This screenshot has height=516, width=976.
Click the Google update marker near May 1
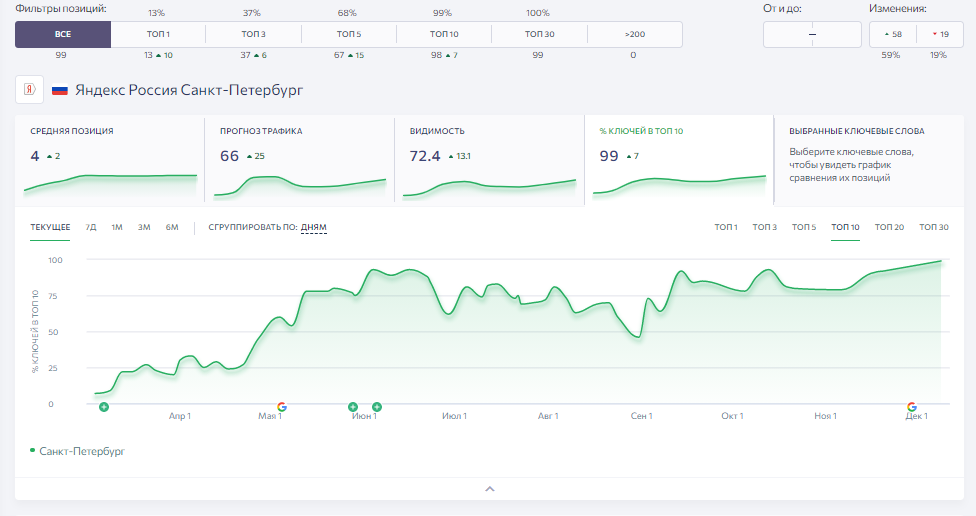(x=282, y=407)
